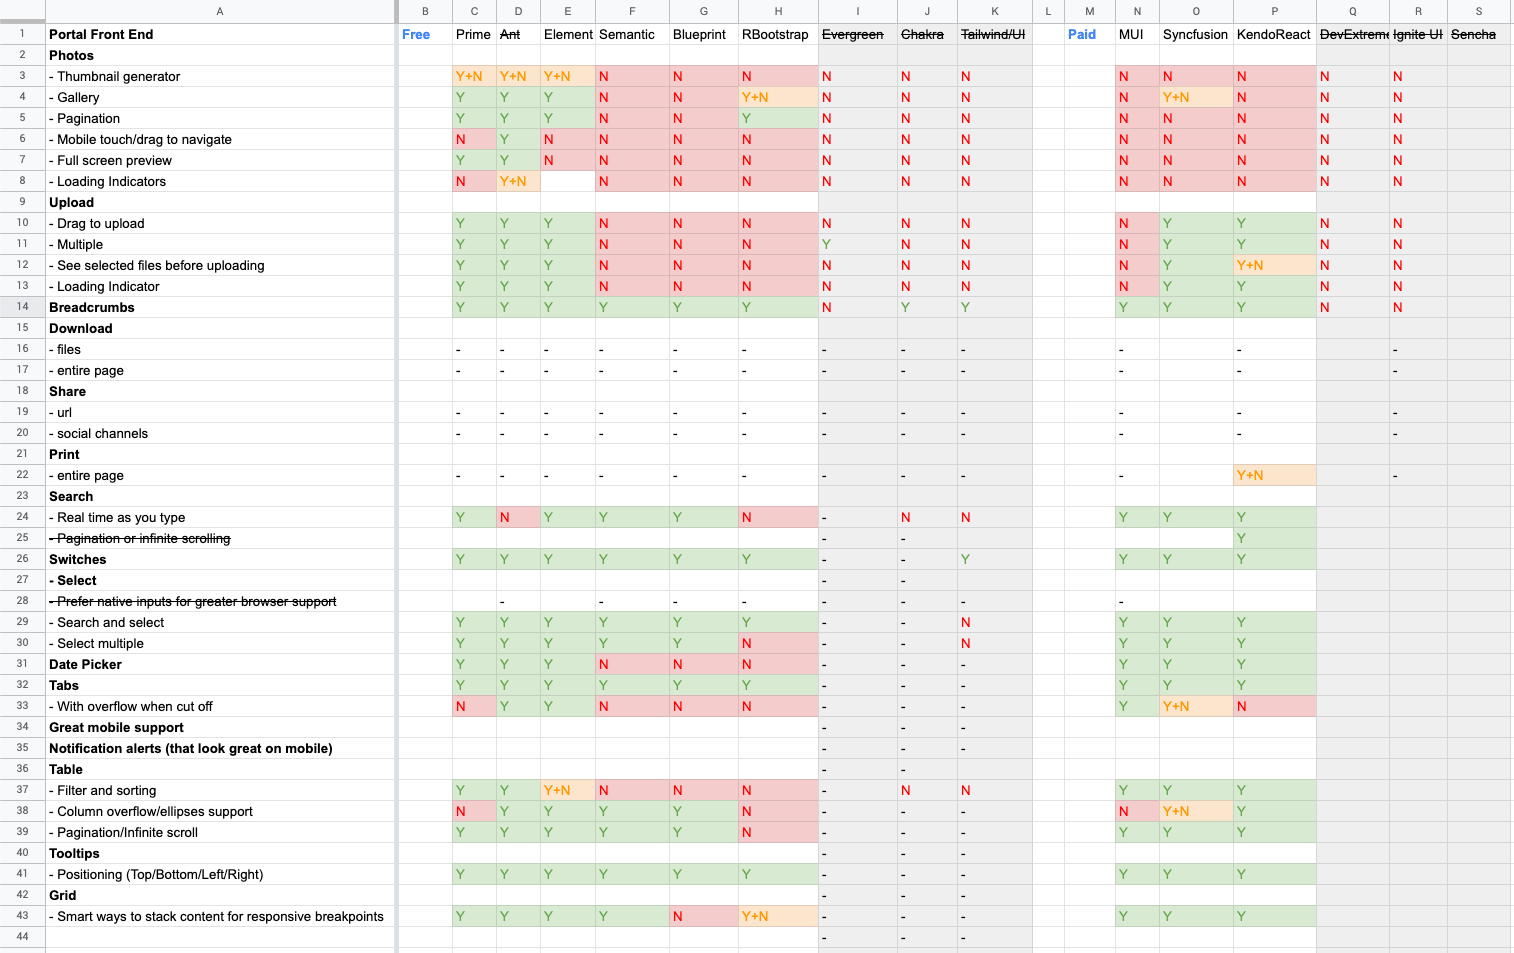The image size is (1514, 953).
Task: Select the 'Tailwind/UI' header cell
Action: pyautogui.click(x=994, y=34)
